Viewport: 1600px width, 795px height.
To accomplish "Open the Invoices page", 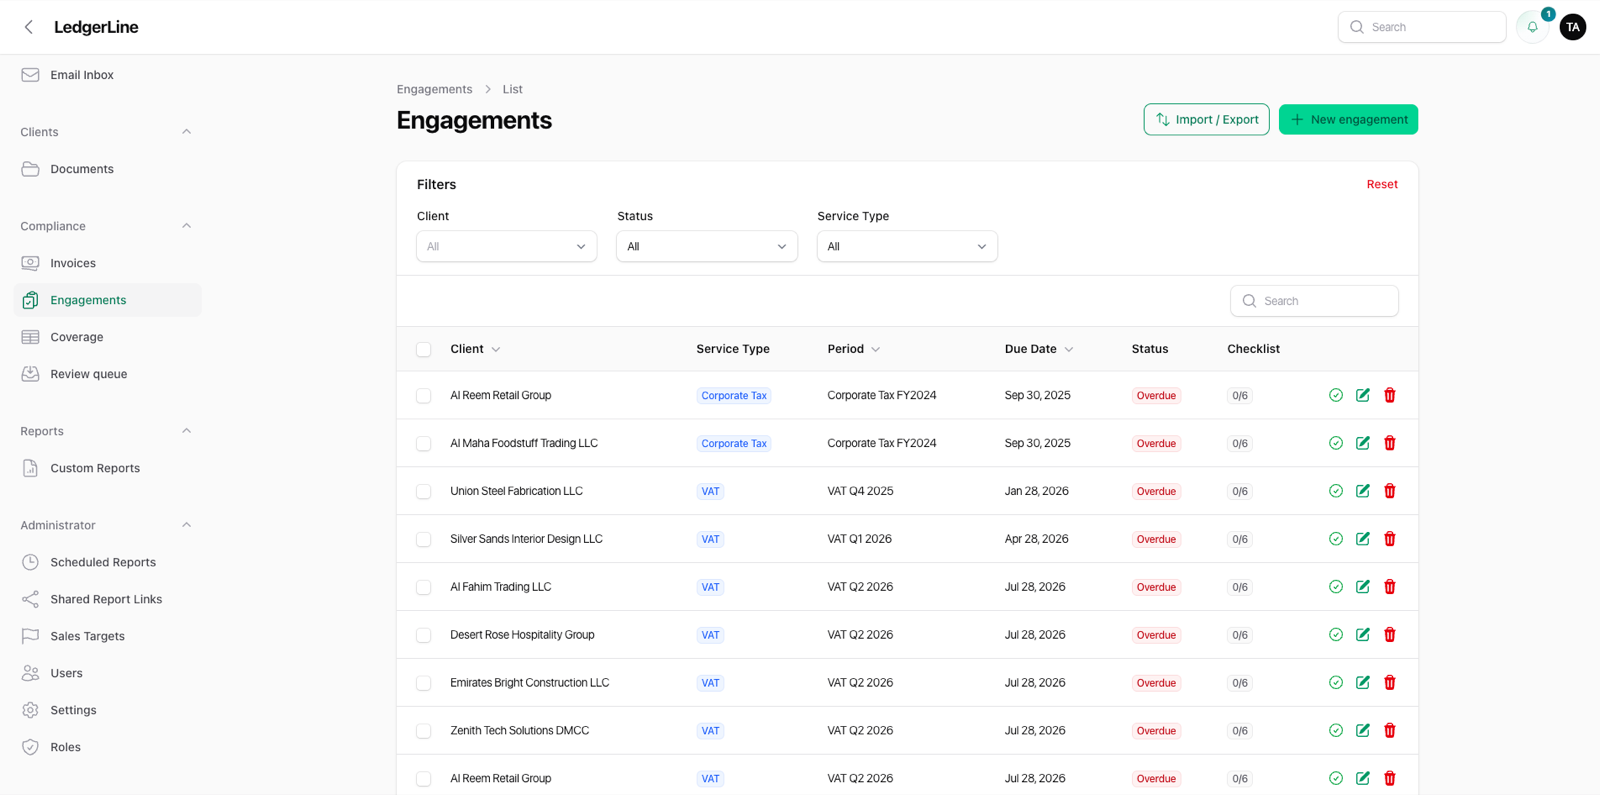I will (x=107, y=263).
